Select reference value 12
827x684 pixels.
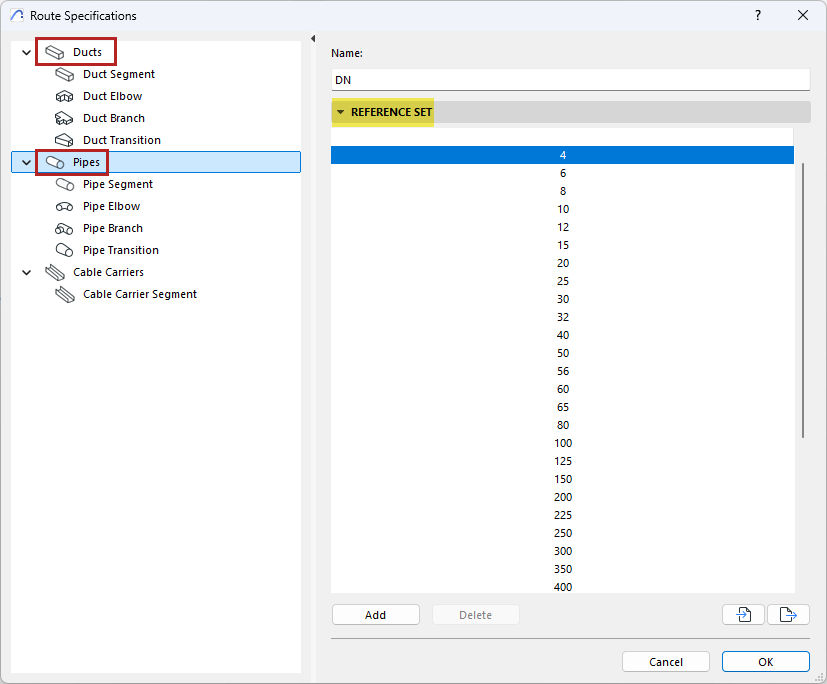562,227
